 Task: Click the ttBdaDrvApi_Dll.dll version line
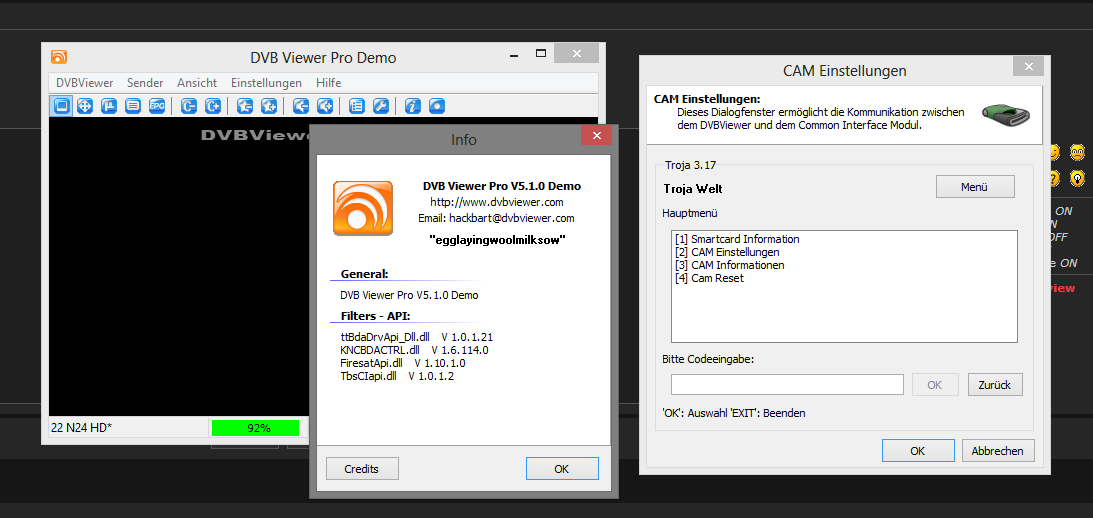coord(417,337)
